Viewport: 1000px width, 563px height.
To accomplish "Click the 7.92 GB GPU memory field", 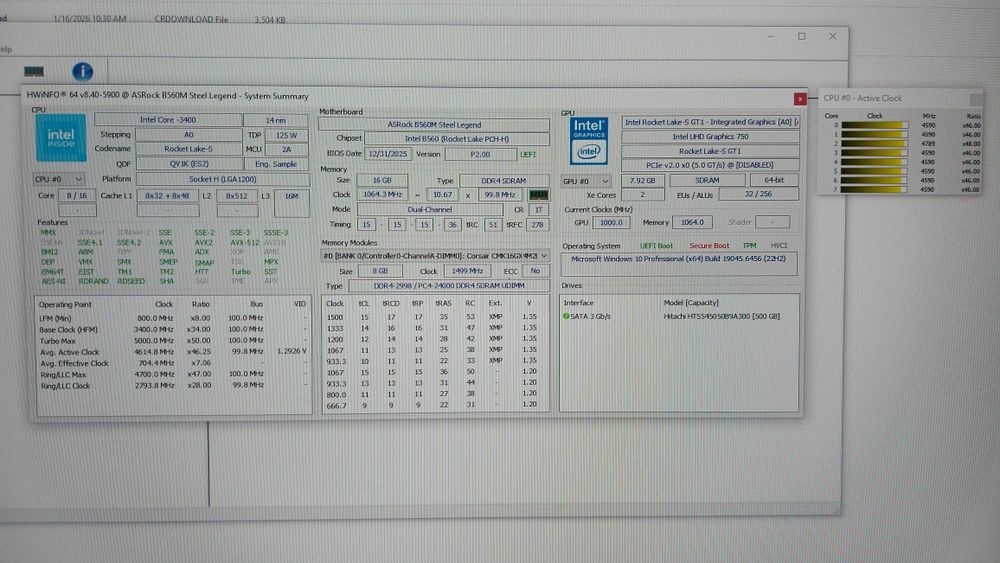I will (642, 180).
